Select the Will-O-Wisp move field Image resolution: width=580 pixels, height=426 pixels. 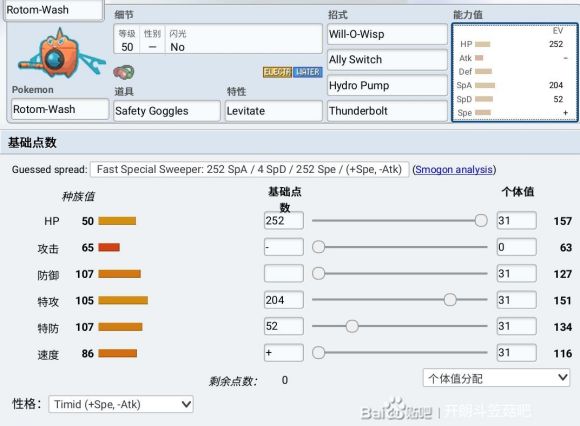click(387, 34)
